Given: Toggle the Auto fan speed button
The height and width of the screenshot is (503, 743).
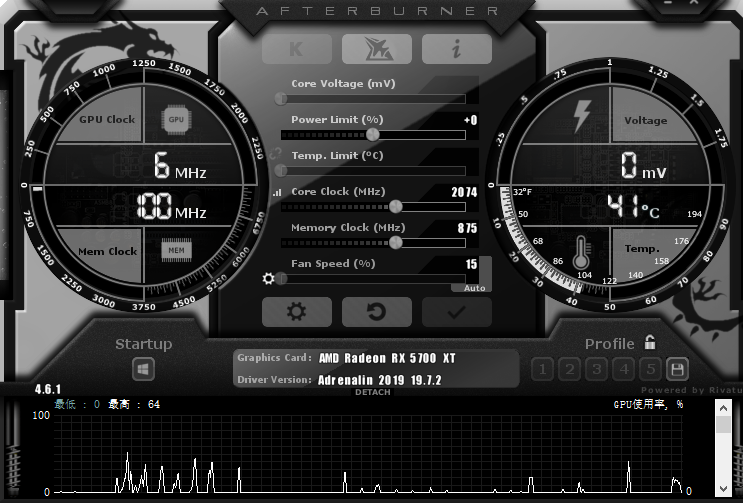Looking at the screenshot, I should pyautogui.click(x=474, y=288).
